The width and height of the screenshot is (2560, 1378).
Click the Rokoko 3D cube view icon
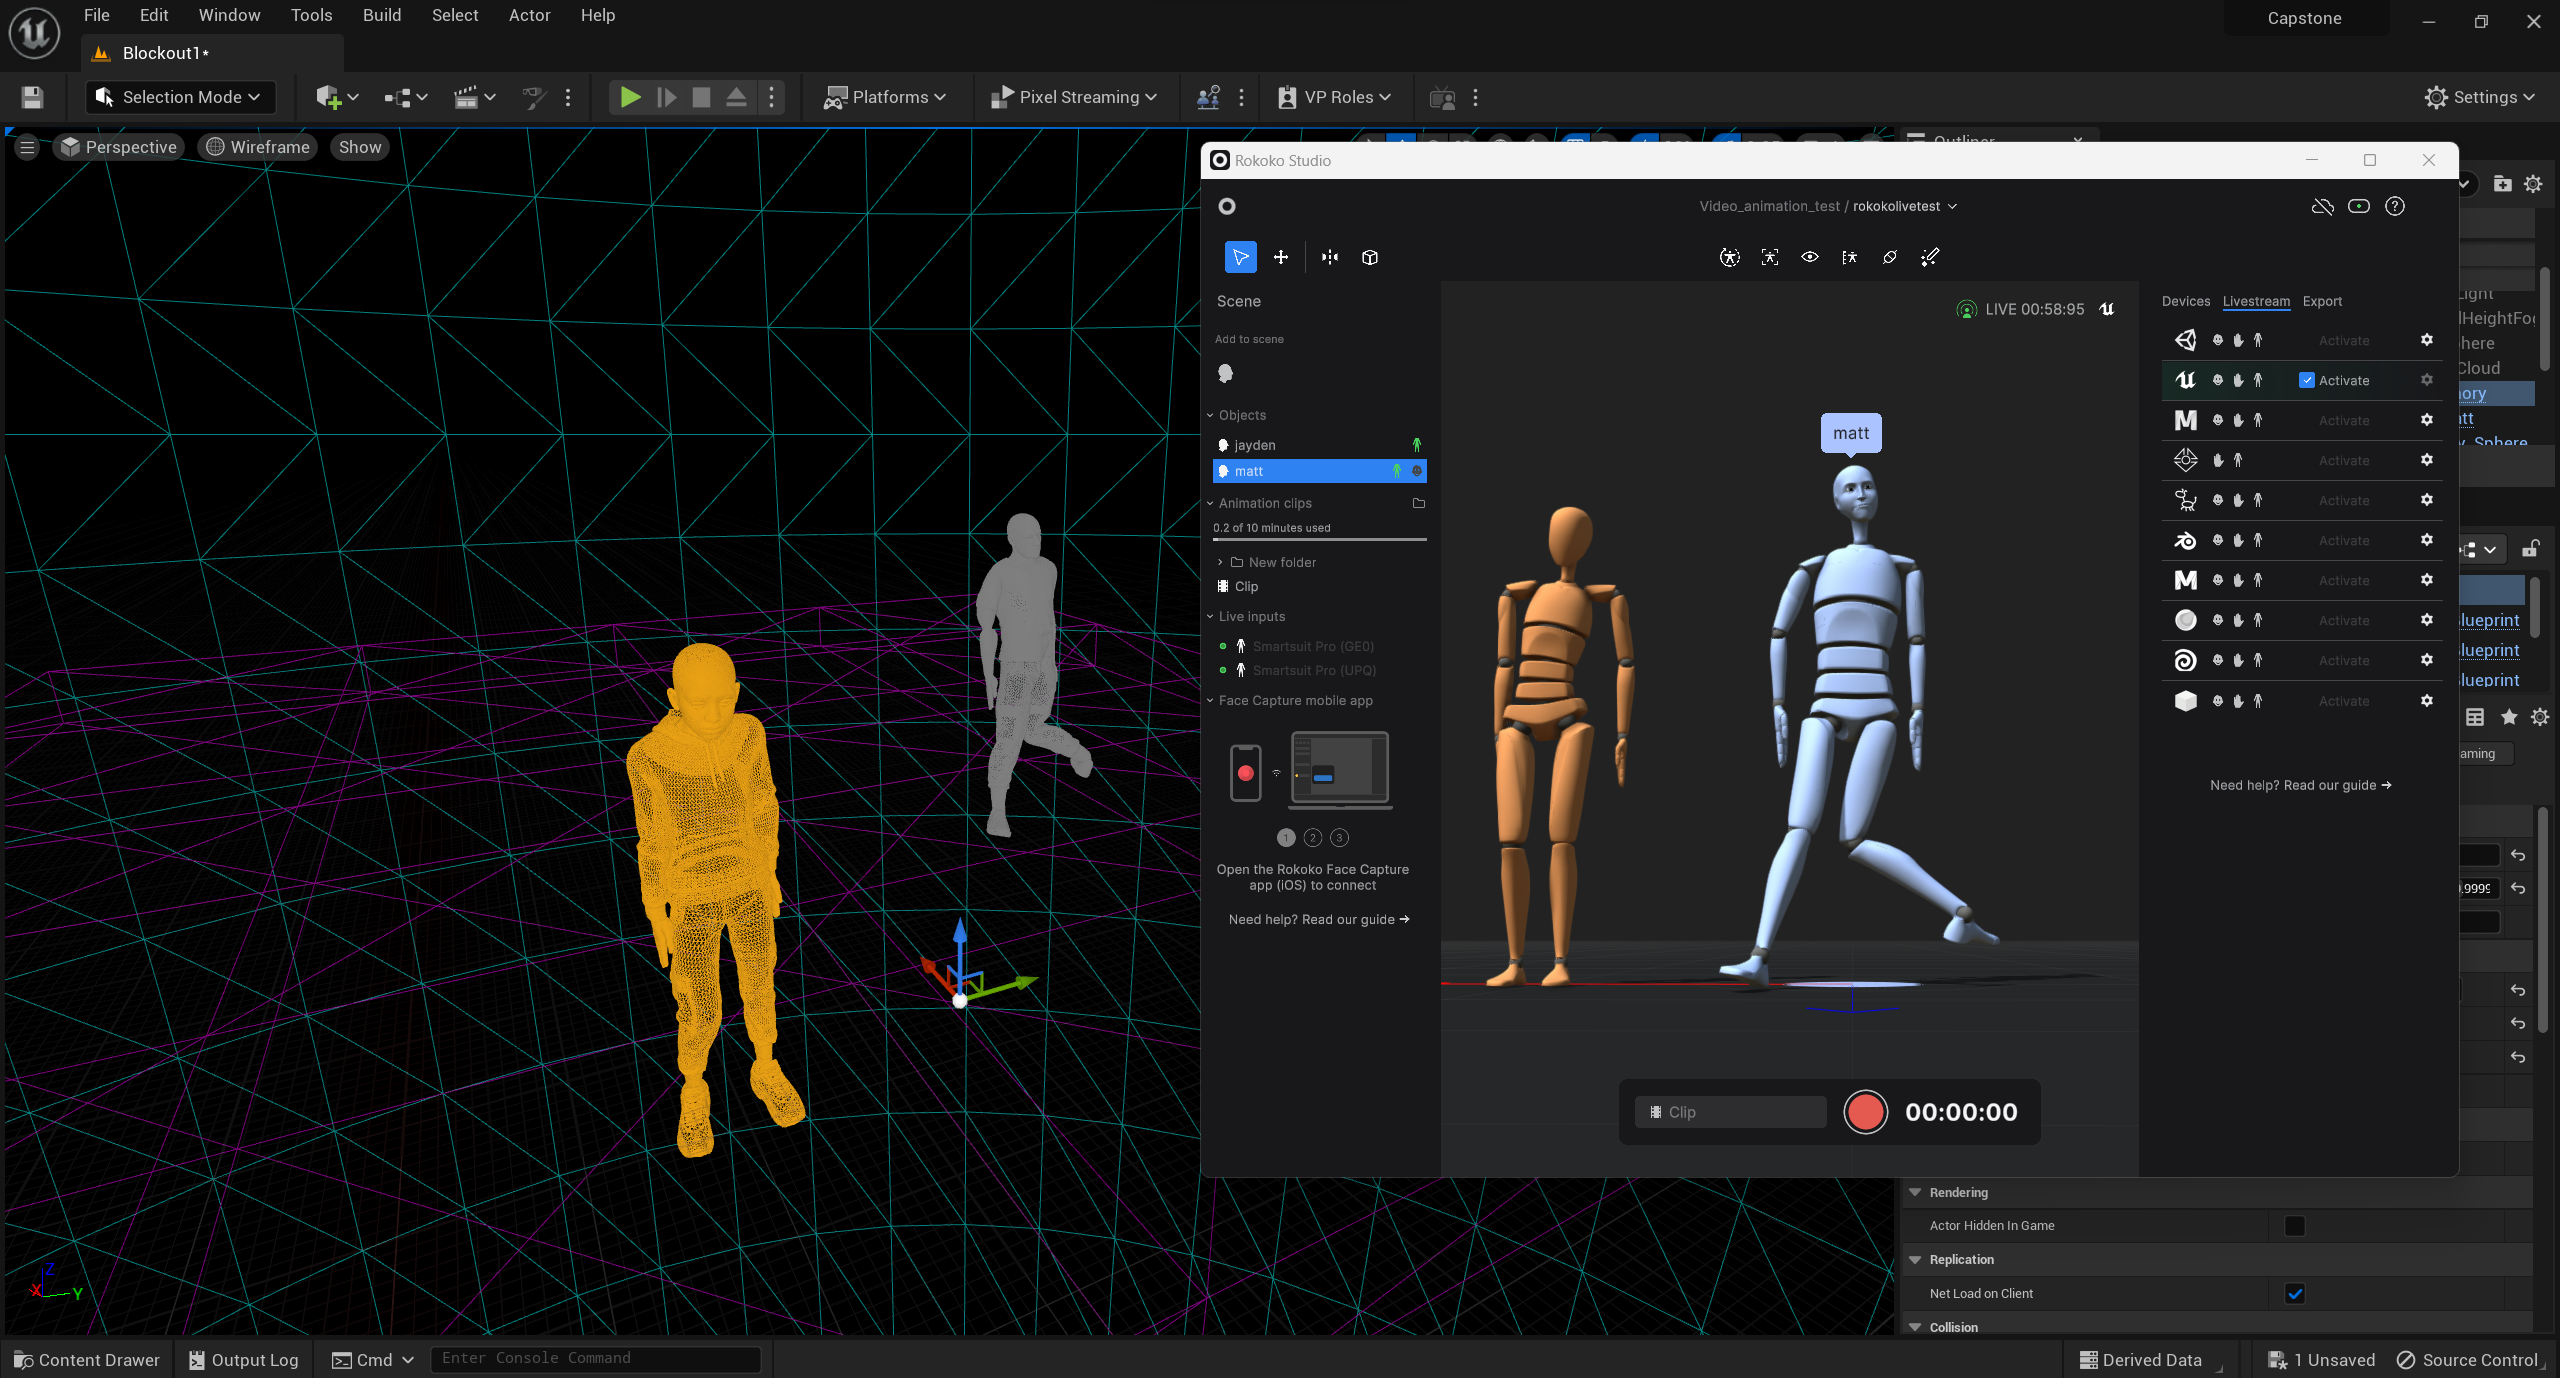(x=1370, y=257)
